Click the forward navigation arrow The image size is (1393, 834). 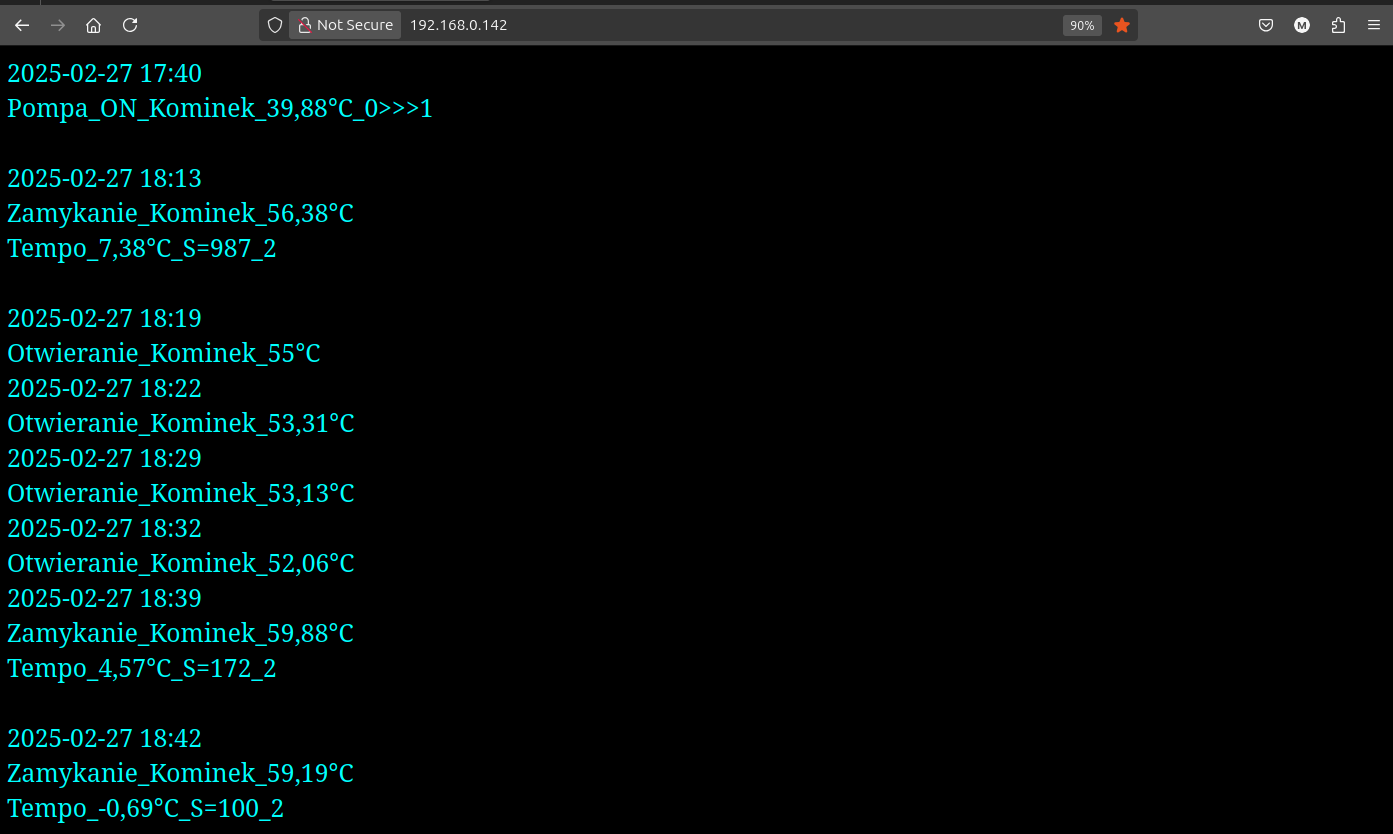(x=58, y=25)
